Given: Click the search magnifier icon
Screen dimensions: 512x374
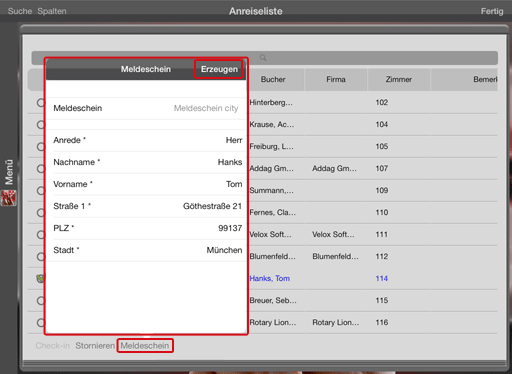Looking at the screenshot, I should pyautogui.click(x=263, y=58).
